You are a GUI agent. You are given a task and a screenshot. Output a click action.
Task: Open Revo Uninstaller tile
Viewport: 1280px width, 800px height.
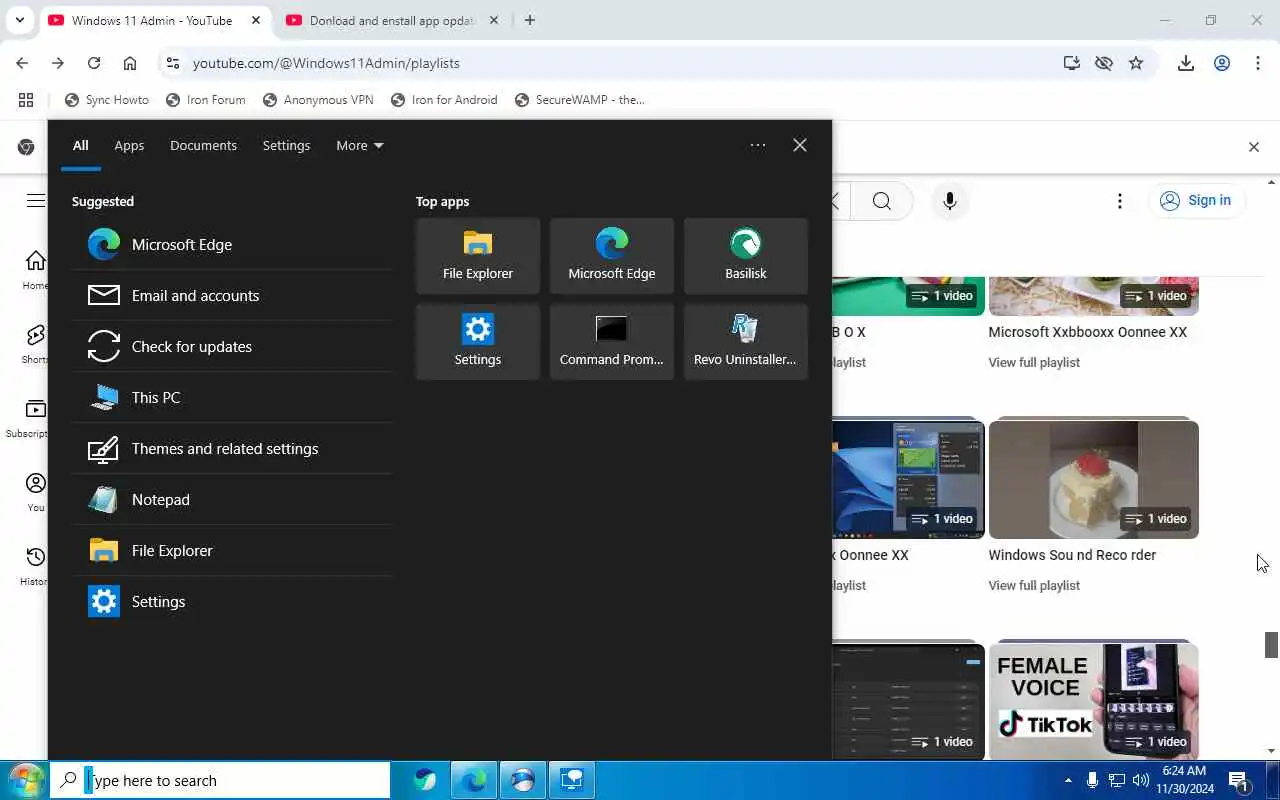coord(746,342)
